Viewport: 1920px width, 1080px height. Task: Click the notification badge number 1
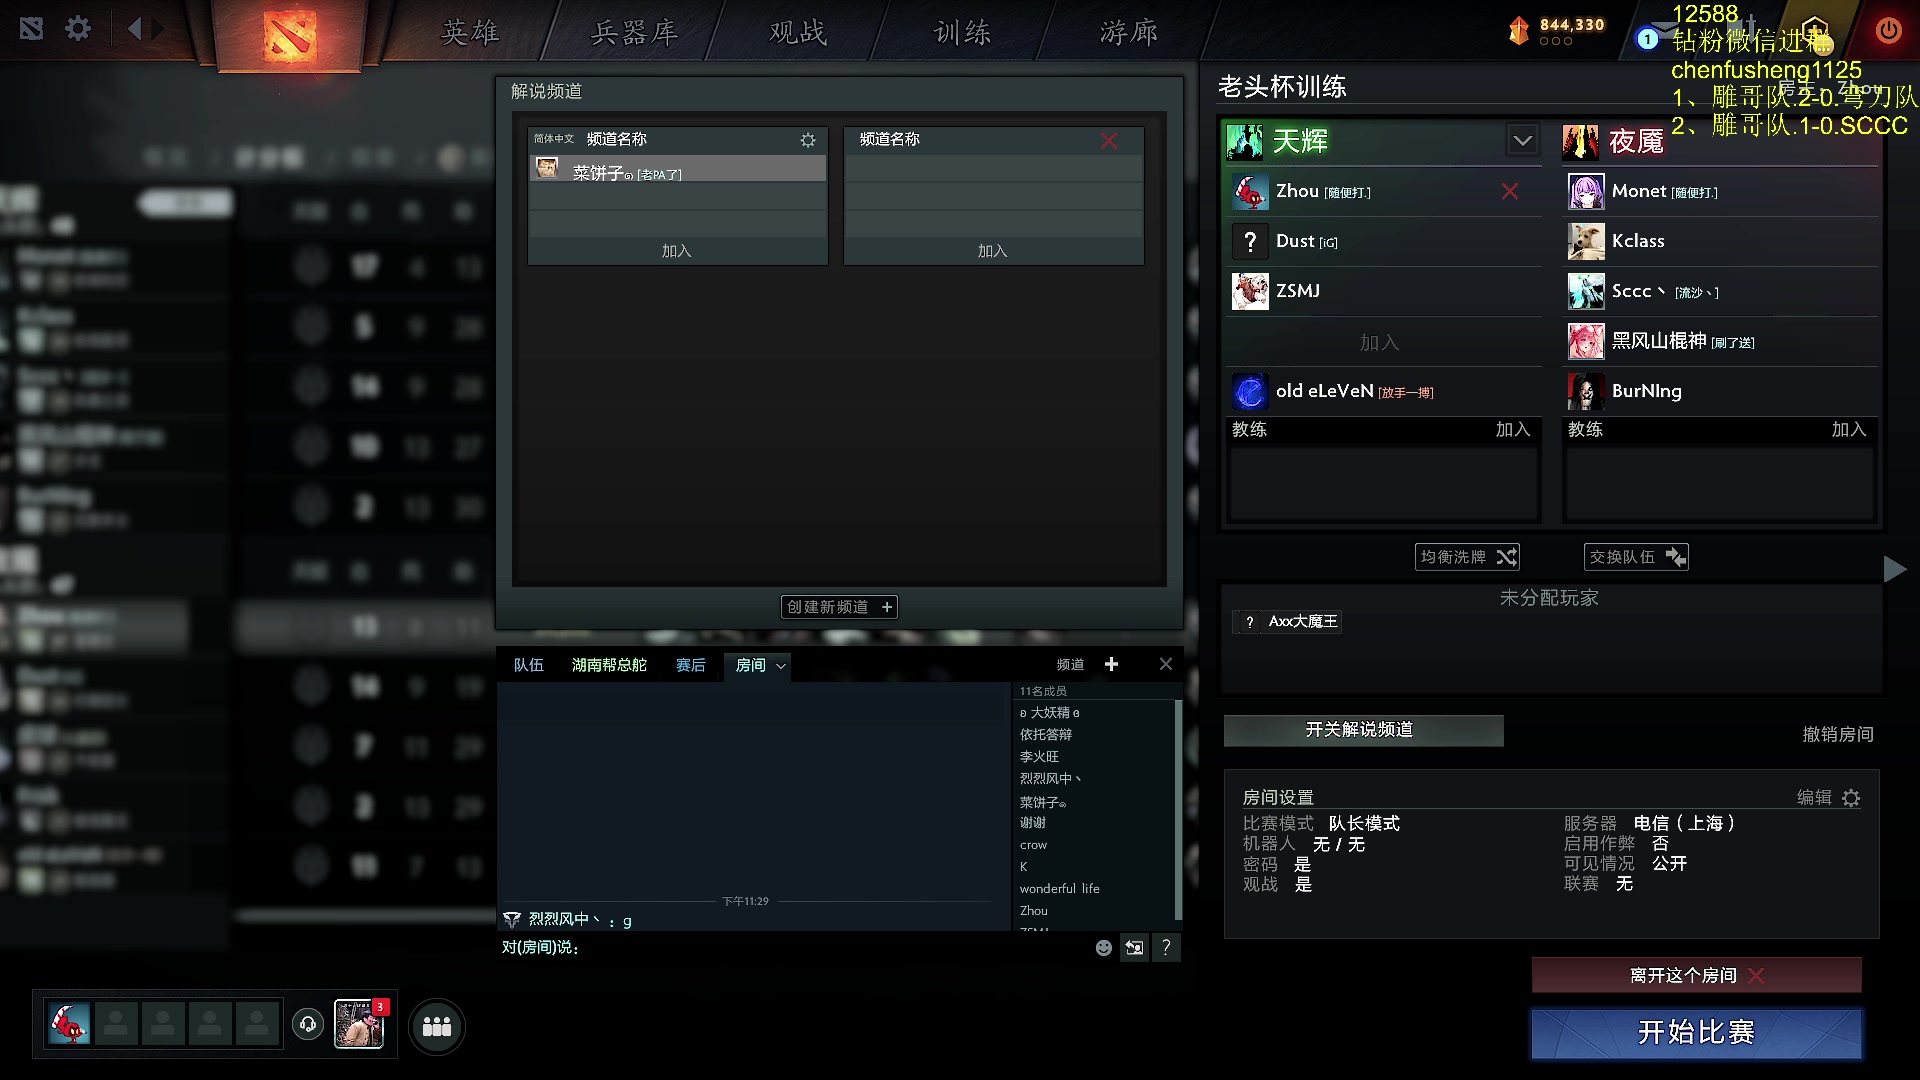[1647, 39]
